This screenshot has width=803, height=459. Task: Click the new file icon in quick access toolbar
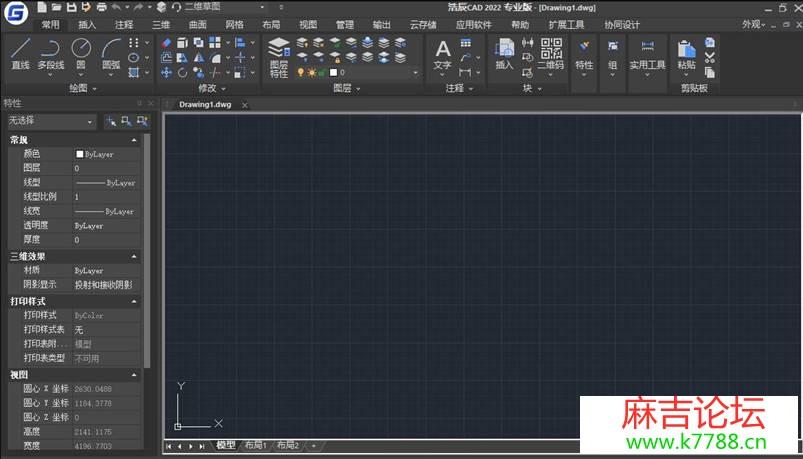tap(42, 7)
